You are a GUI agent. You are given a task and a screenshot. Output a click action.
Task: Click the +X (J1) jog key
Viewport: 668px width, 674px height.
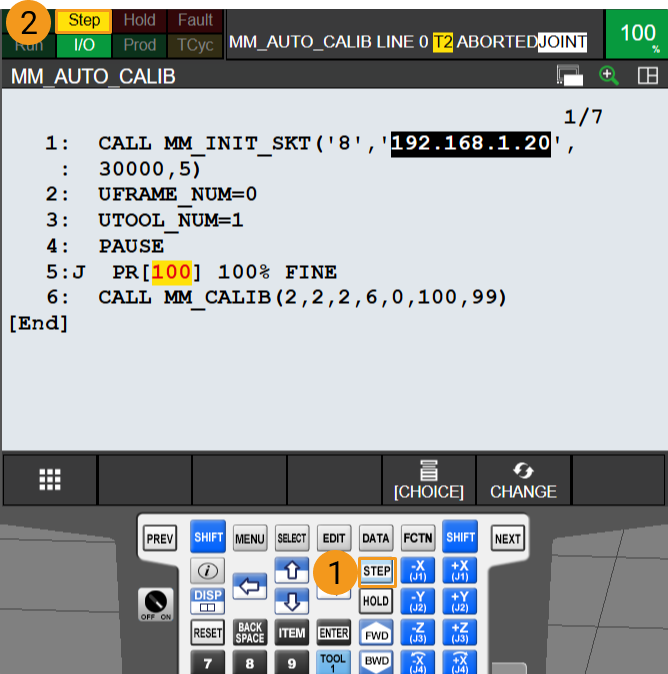pos(460,570)
